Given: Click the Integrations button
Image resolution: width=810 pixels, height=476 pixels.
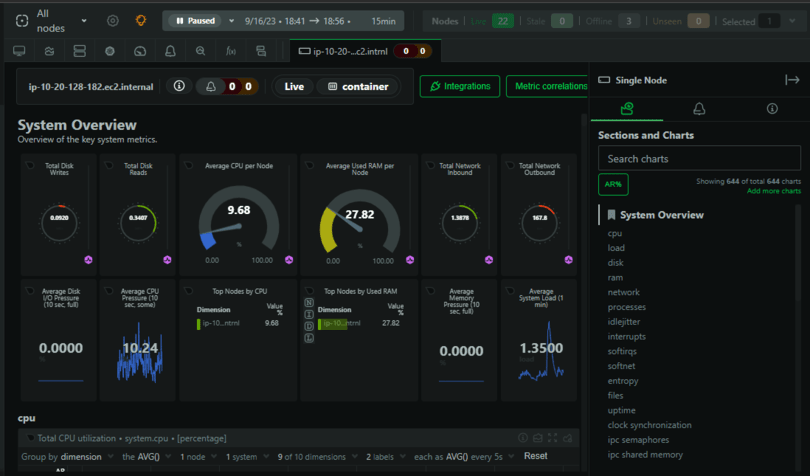Looking at the screenshot, I should pos(460,86).
